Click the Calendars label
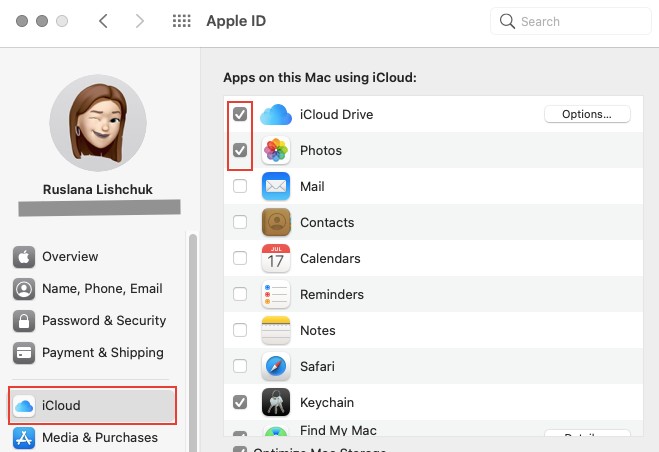Image resolution: width=659 pixels, height=452 pixels. coord(330,259)
